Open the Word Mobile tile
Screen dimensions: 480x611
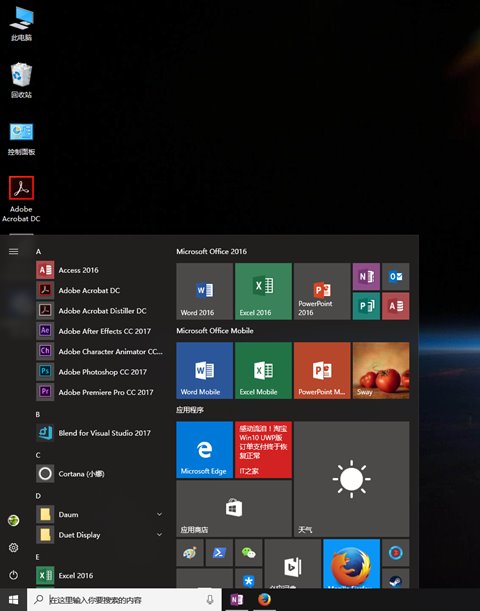click(x=205, y=371)
